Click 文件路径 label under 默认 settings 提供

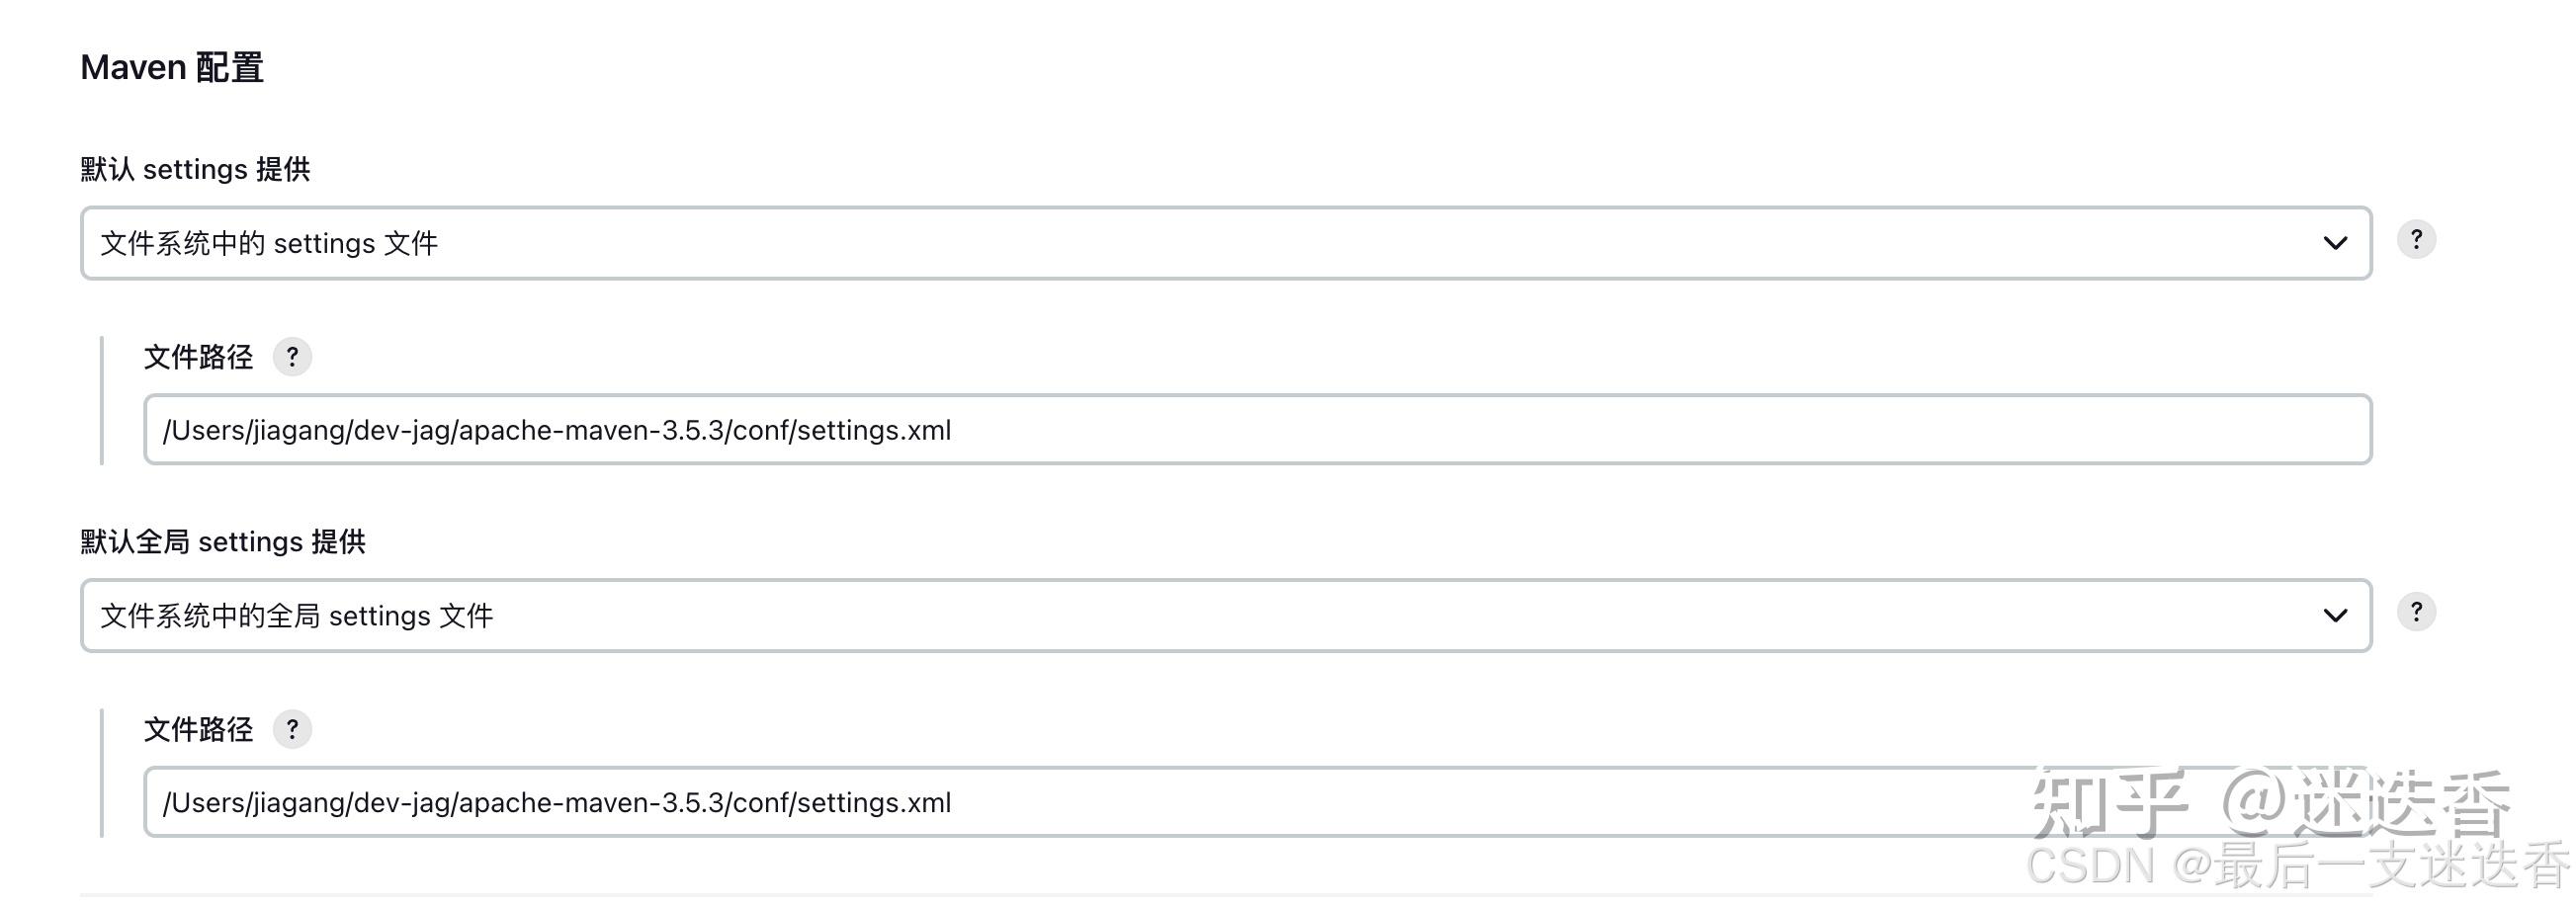coord(198,357)
